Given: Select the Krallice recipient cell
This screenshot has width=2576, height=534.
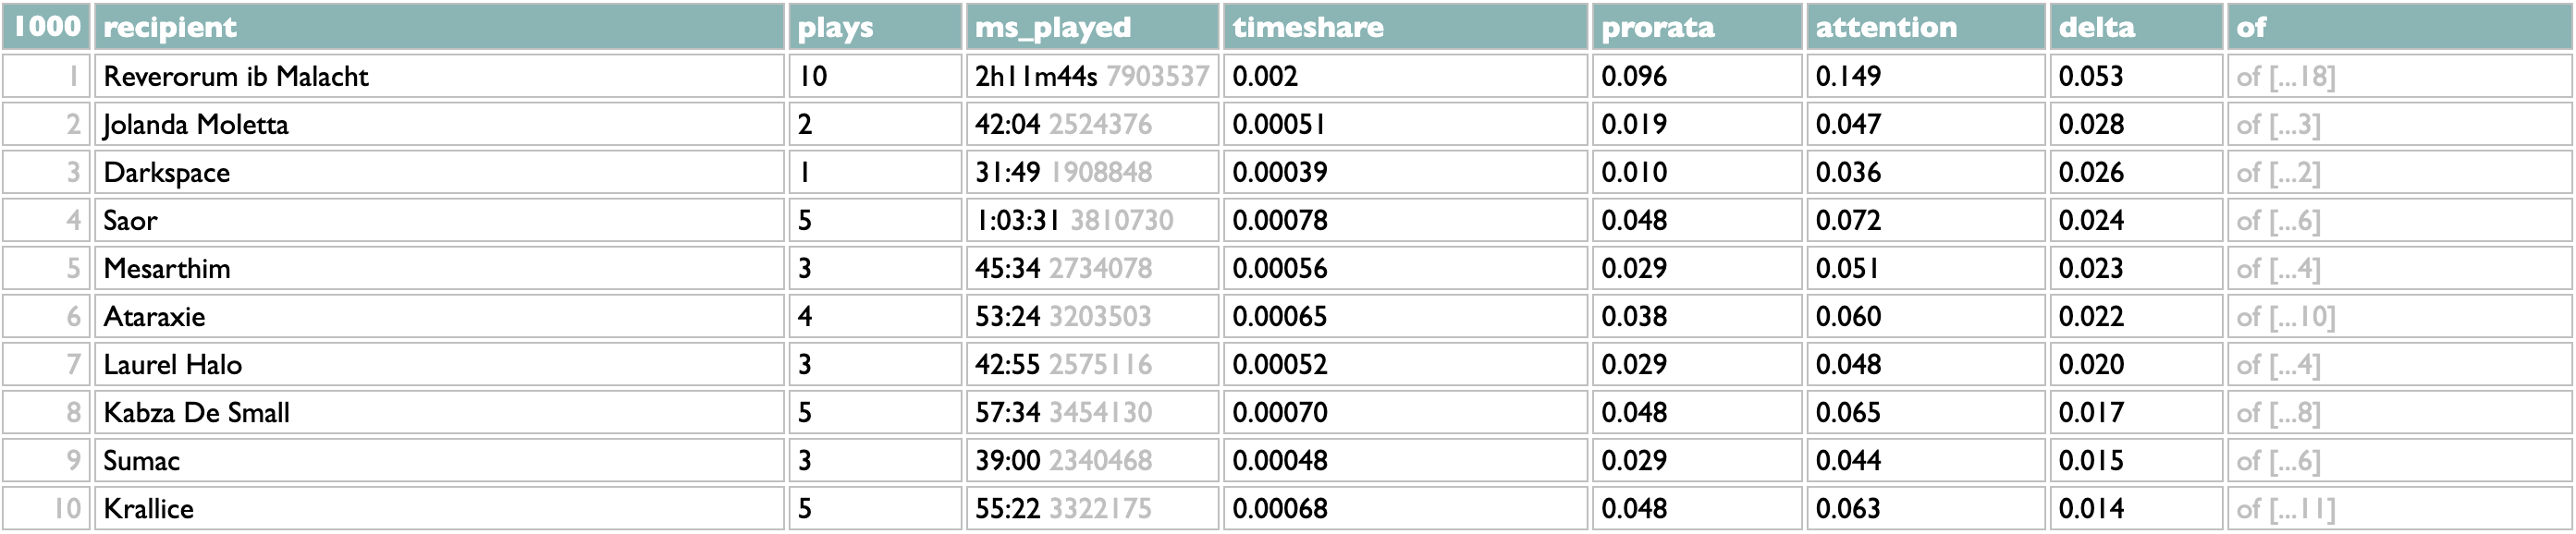Looking at the screenshot, I should pos(439,508).
